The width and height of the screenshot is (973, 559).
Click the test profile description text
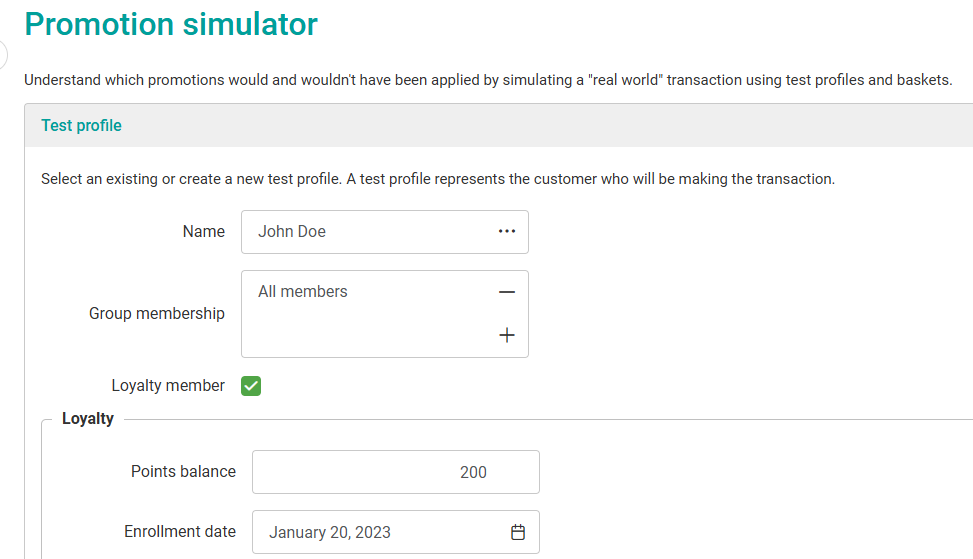(437, 180)
